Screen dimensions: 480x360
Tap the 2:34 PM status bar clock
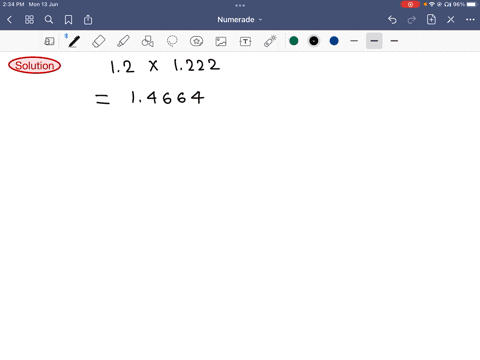point(13,4)
